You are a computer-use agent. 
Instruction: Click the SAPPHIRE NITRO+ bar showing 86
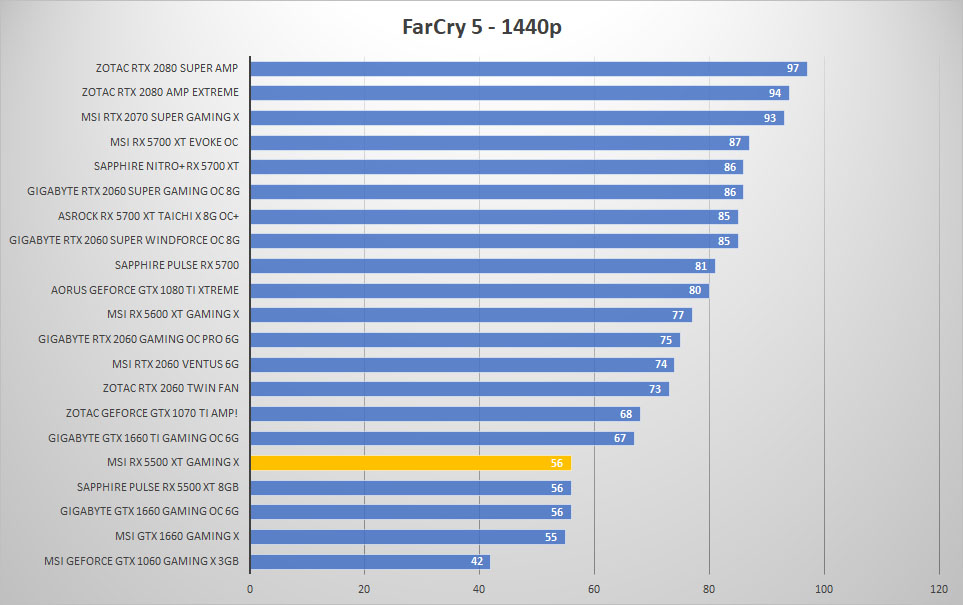(x=497, y=167)
